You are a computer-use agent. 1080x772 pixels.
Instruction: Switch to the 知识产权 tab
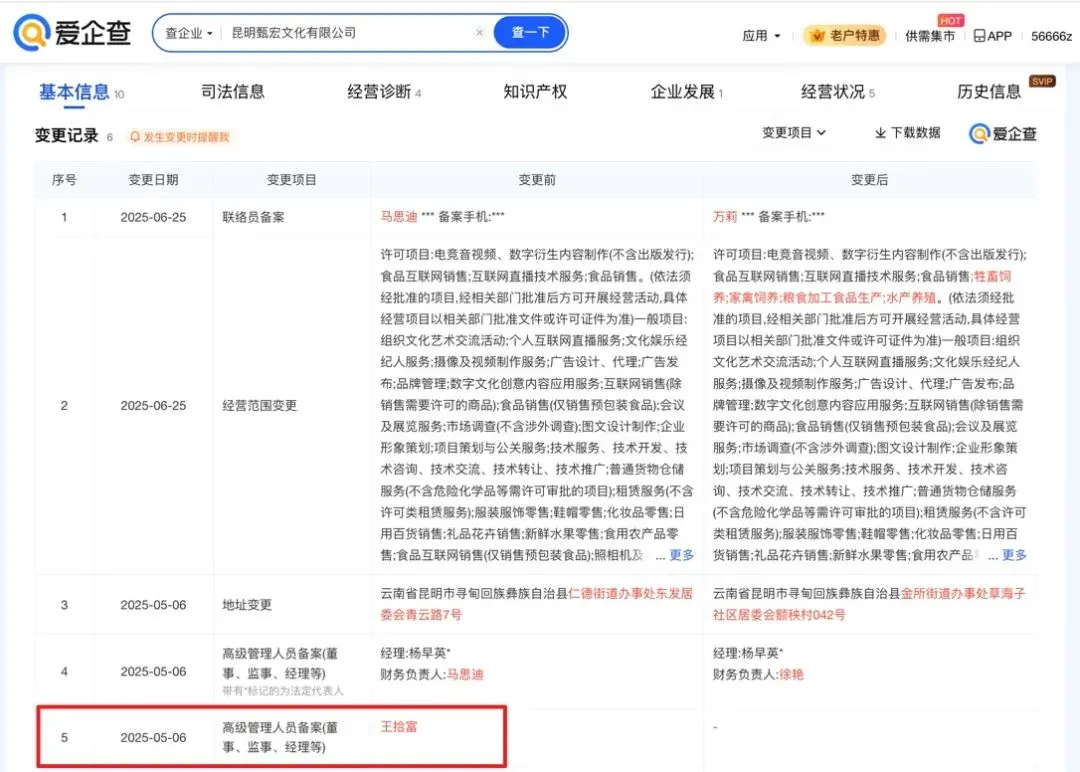[535, 92]
